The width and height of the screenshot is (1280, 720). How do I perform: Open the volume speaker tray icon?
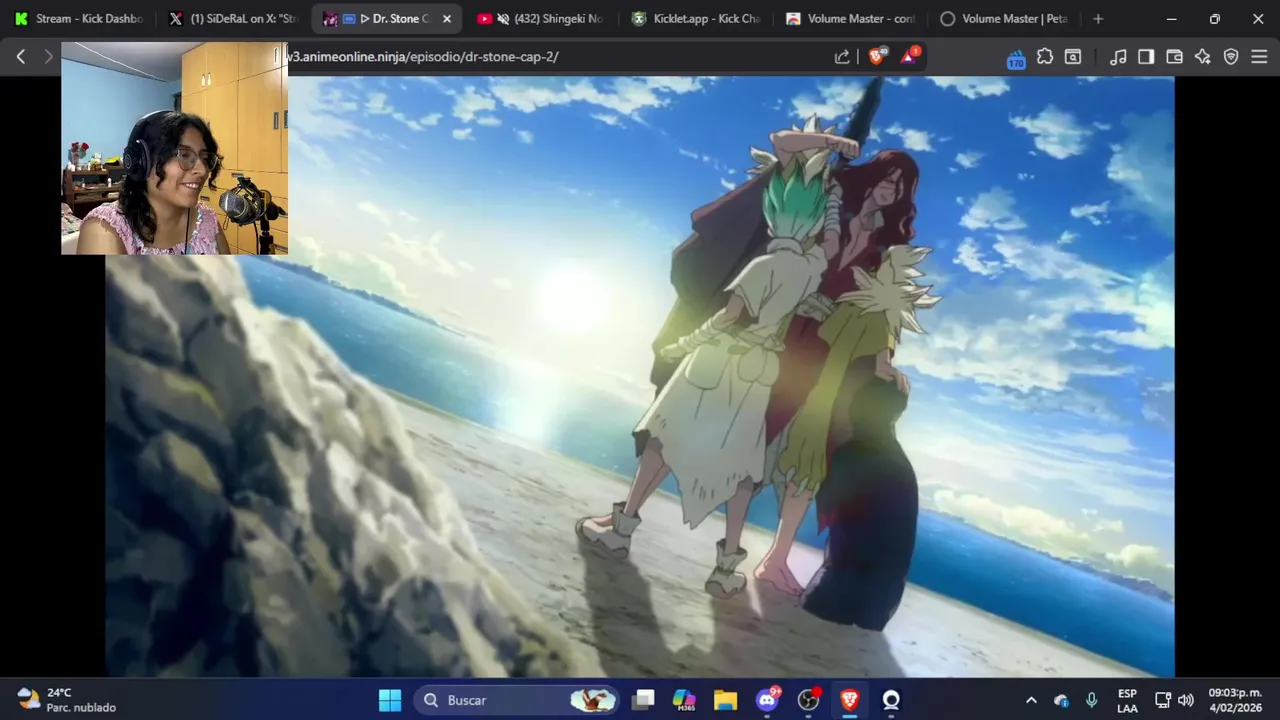click(x=1186, y=700)
